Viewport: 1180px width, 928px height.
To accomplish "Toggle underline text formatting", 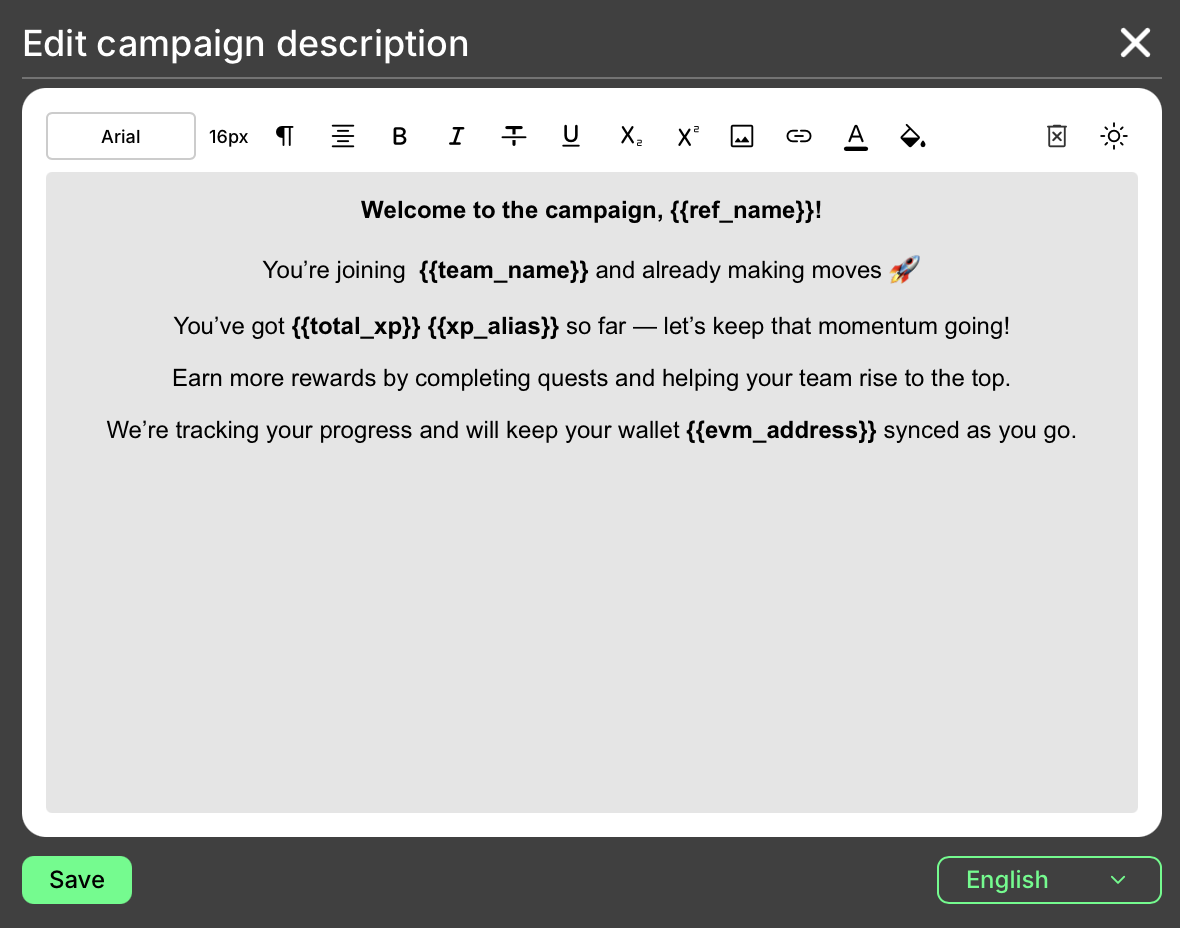I will click(x=571, y=137).
